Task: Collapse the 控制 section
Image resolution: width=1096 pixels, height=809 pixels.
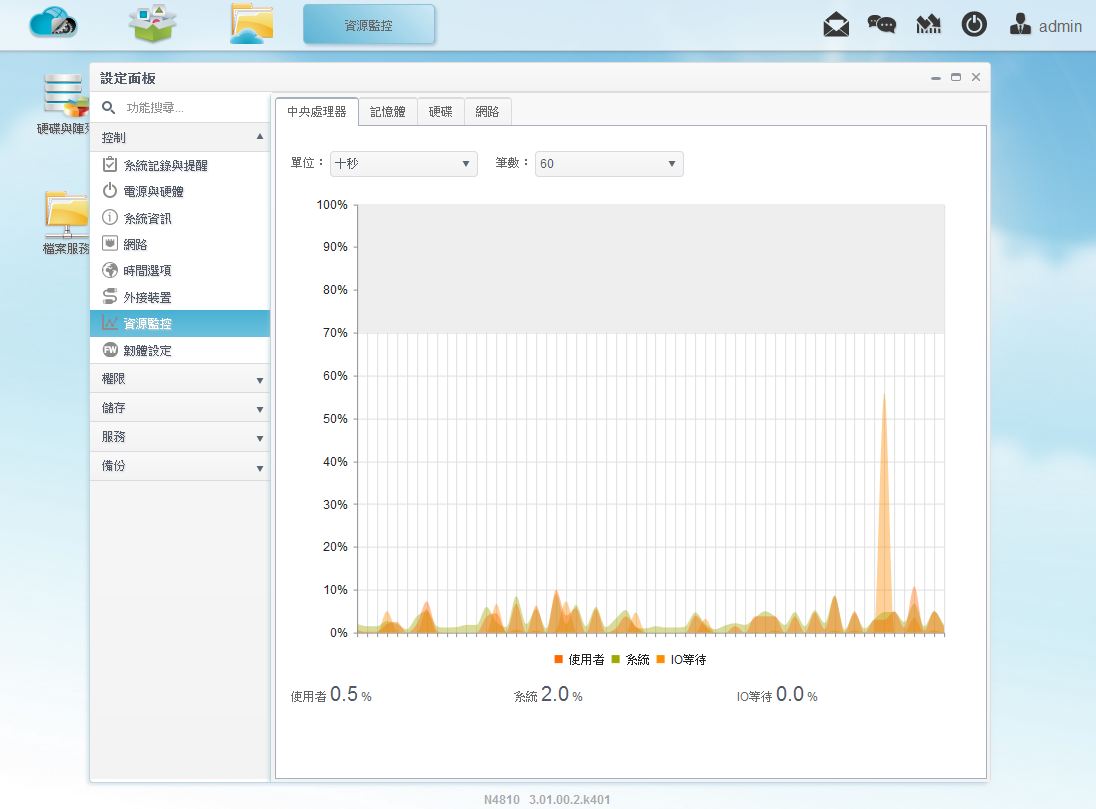Action: [x=180, y=137]
